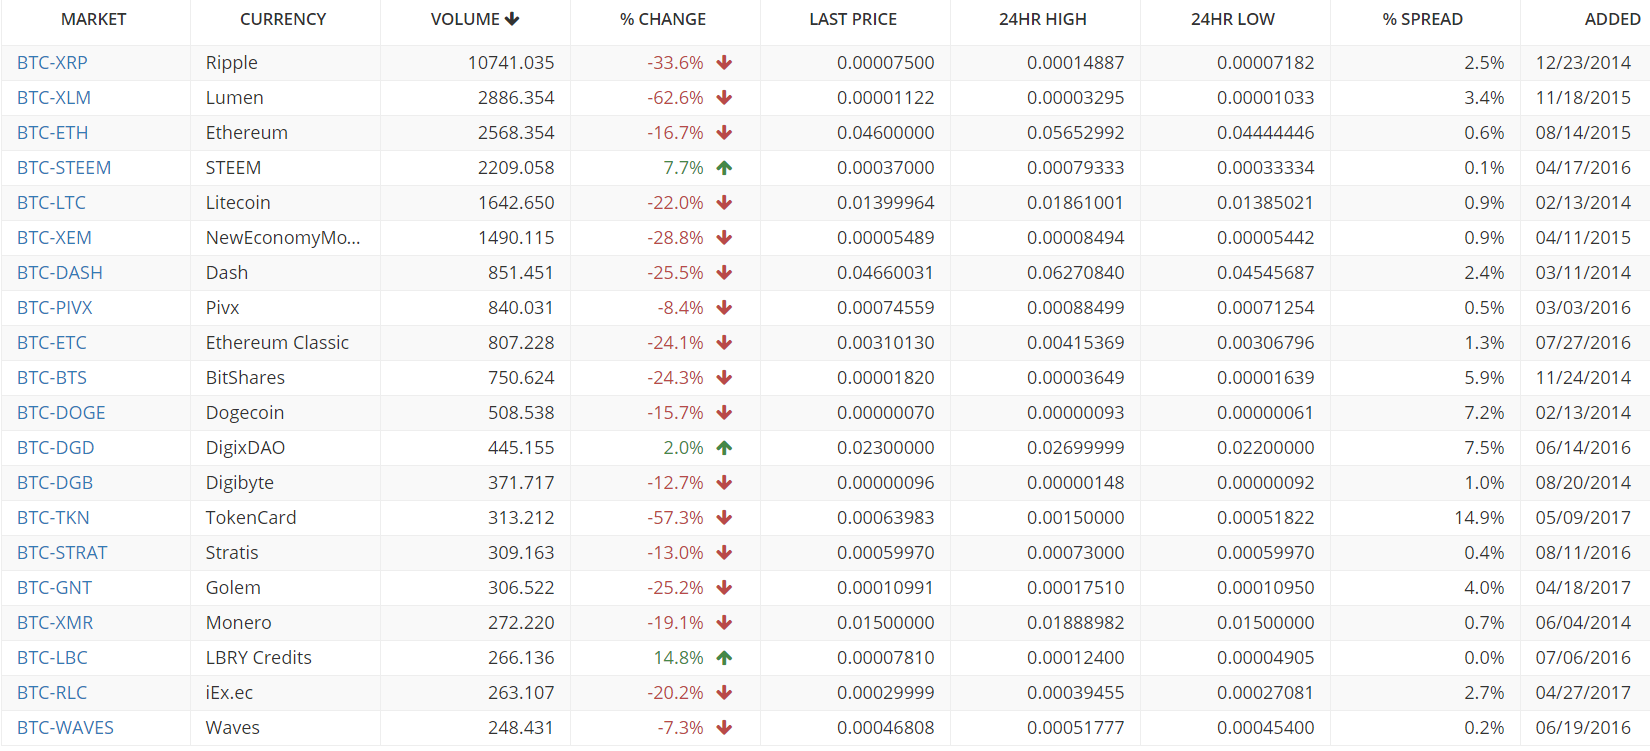Click the red down arrow in BTC-DASH row
The image size is (1650, 751).
(724, 273)
